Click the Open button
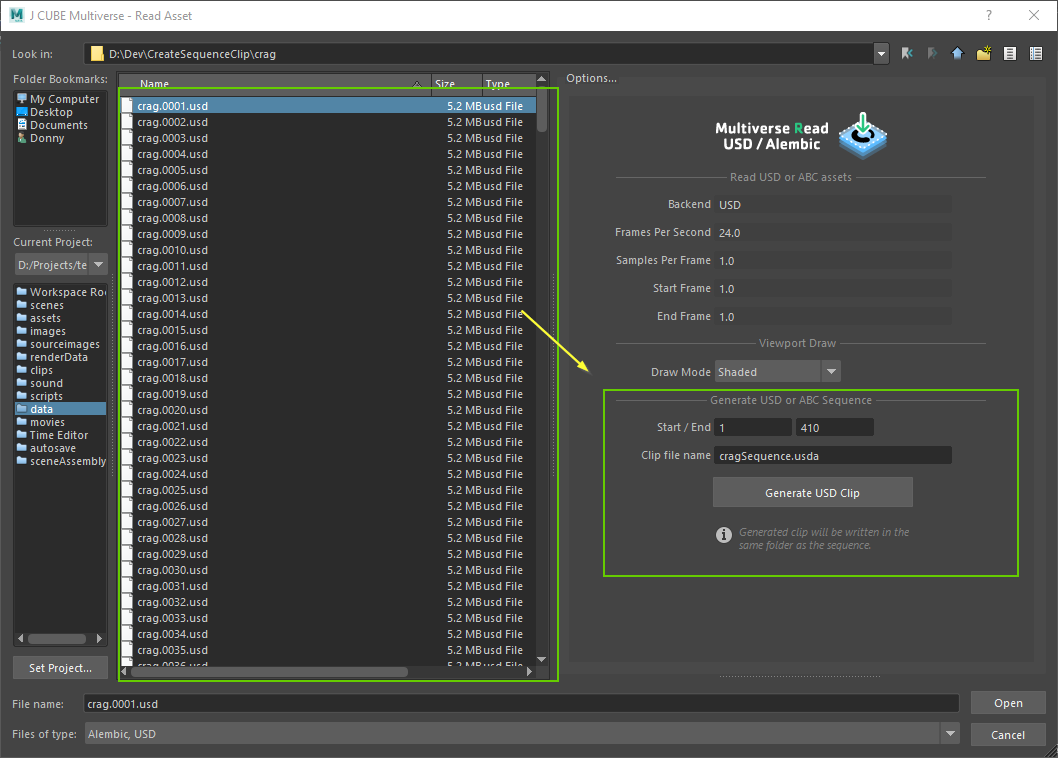This screenshot has height=758, width=1058. point(1008,703)
